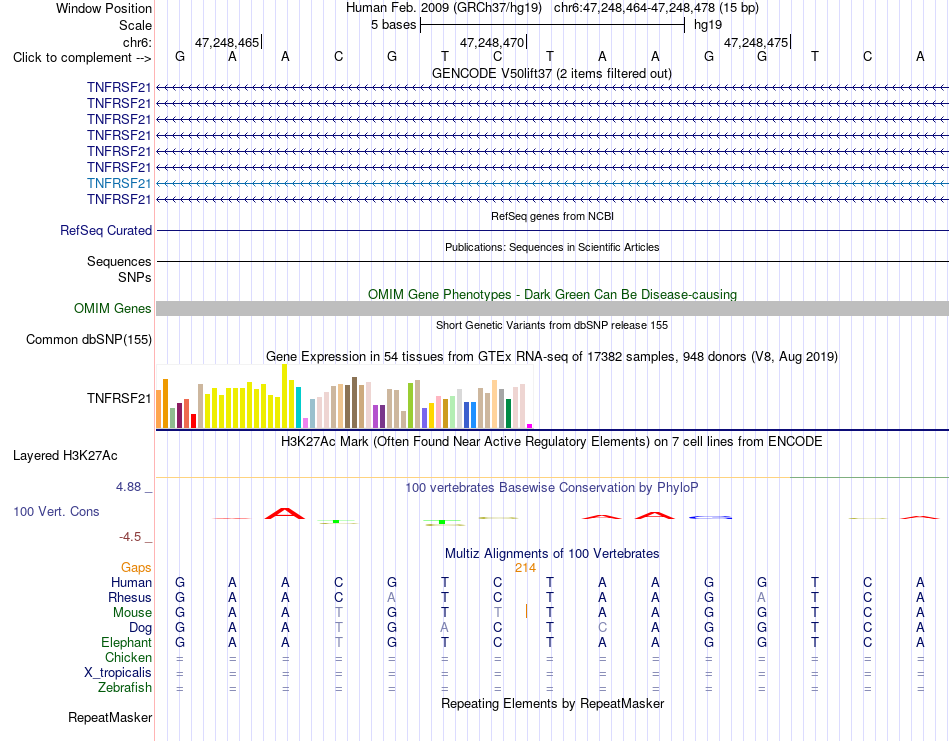Click the Human species label
The image size is (950, 741).
pyautogui.click(x=131, y=582)
